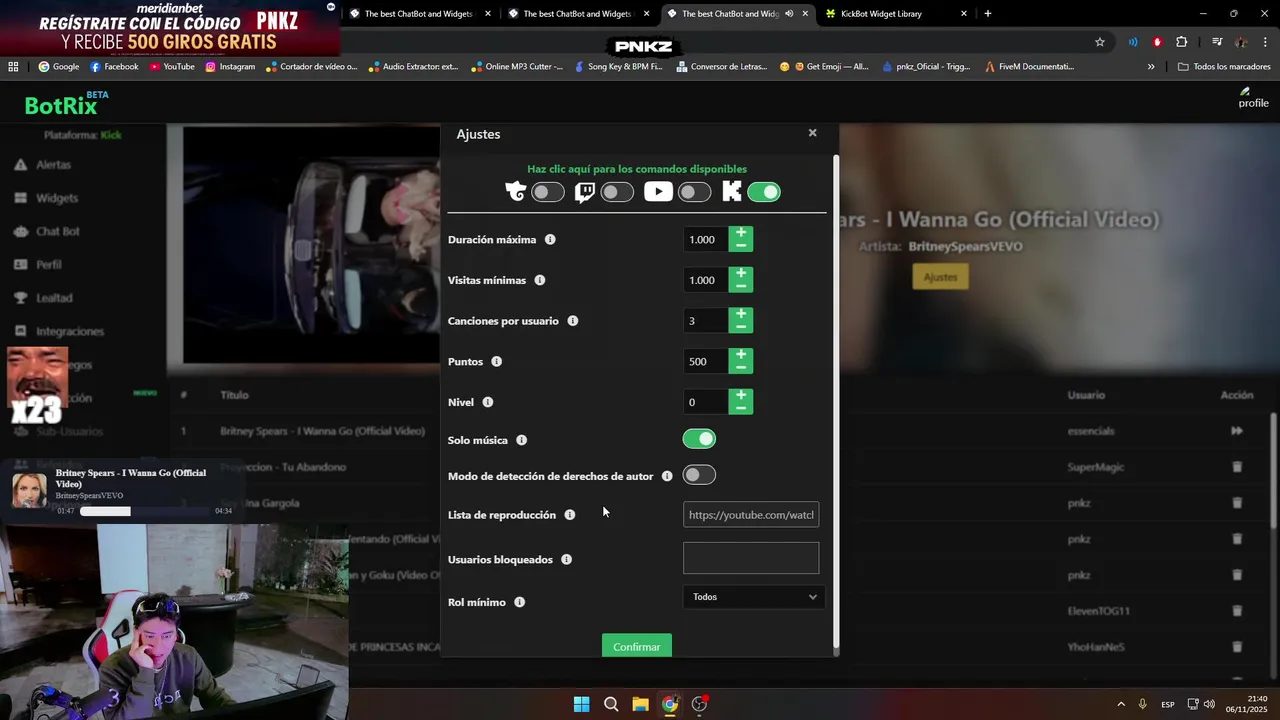
Task: Toggle the Trovo platform switch
Action: click(548, 192)
